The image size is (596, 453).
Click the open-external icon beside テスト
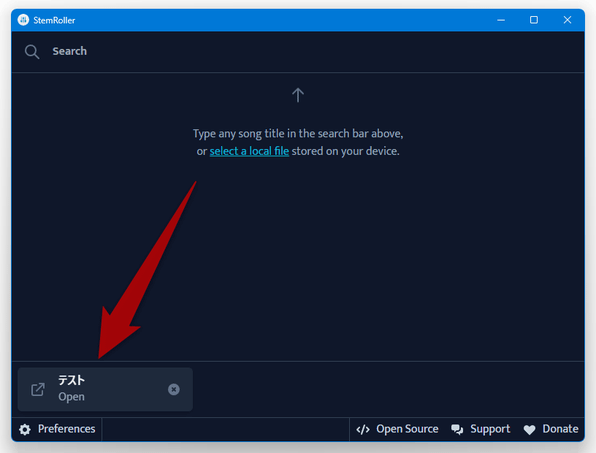pos(38,390)
